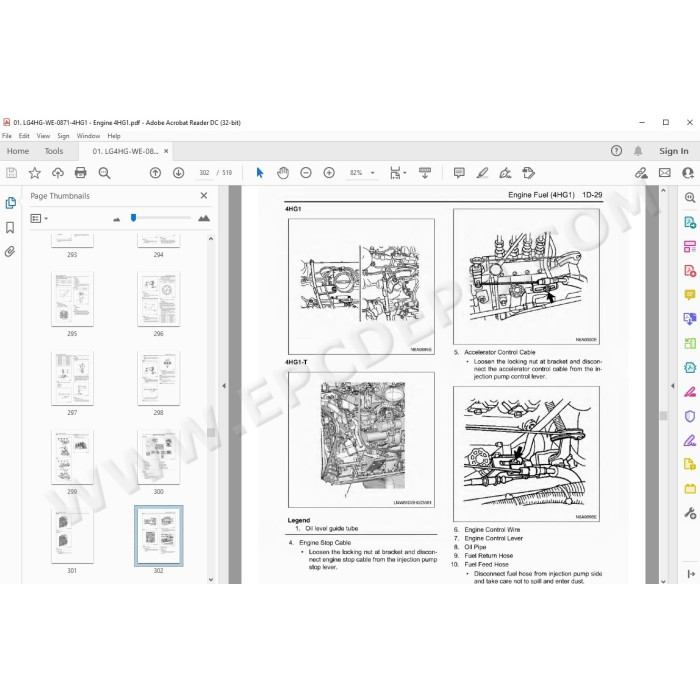Open the Help menu
700x700 pixels.
(114, 136)
